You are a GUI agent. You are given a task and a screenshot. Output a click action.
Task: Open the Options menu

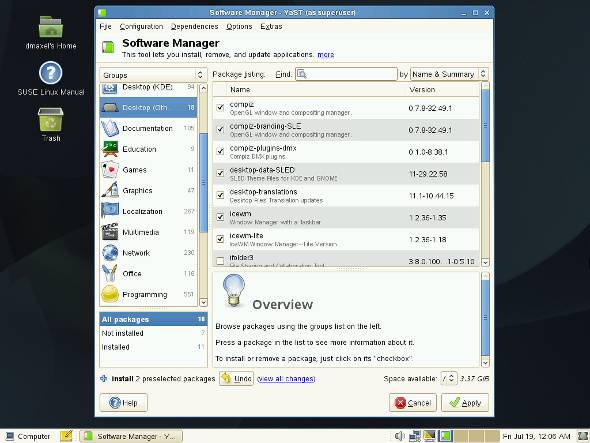pyautogui.click(x=239, y=26)
